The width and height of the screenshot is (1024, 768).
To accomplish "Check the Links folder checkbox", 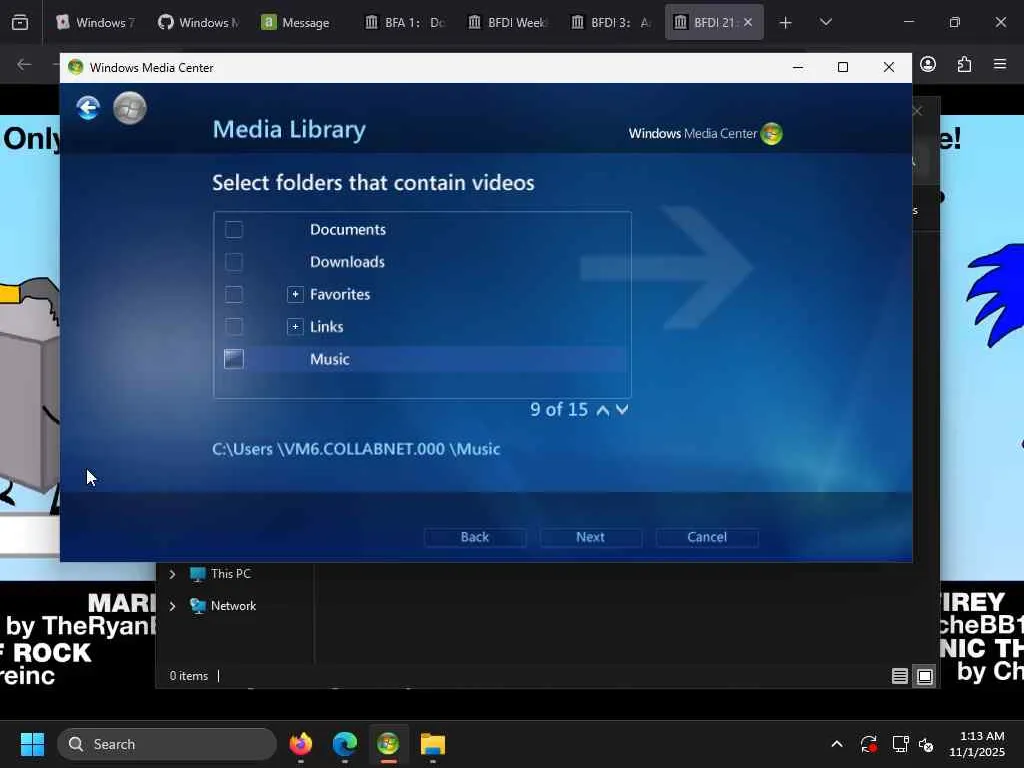I will tap(234, 327).
